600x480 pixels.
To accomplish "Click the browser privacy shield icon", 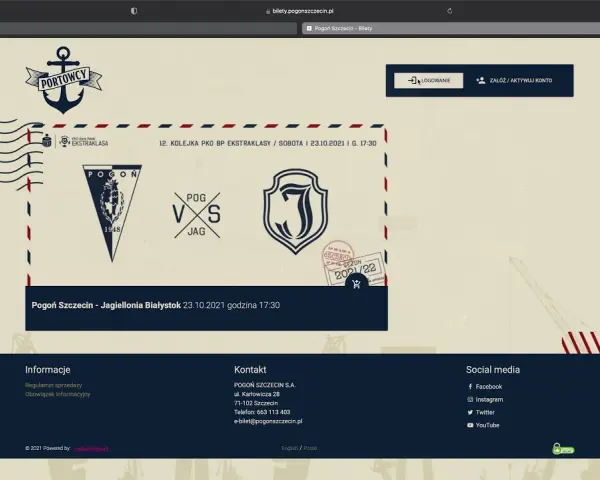I will pyautogui.click(x=134, y=11).
